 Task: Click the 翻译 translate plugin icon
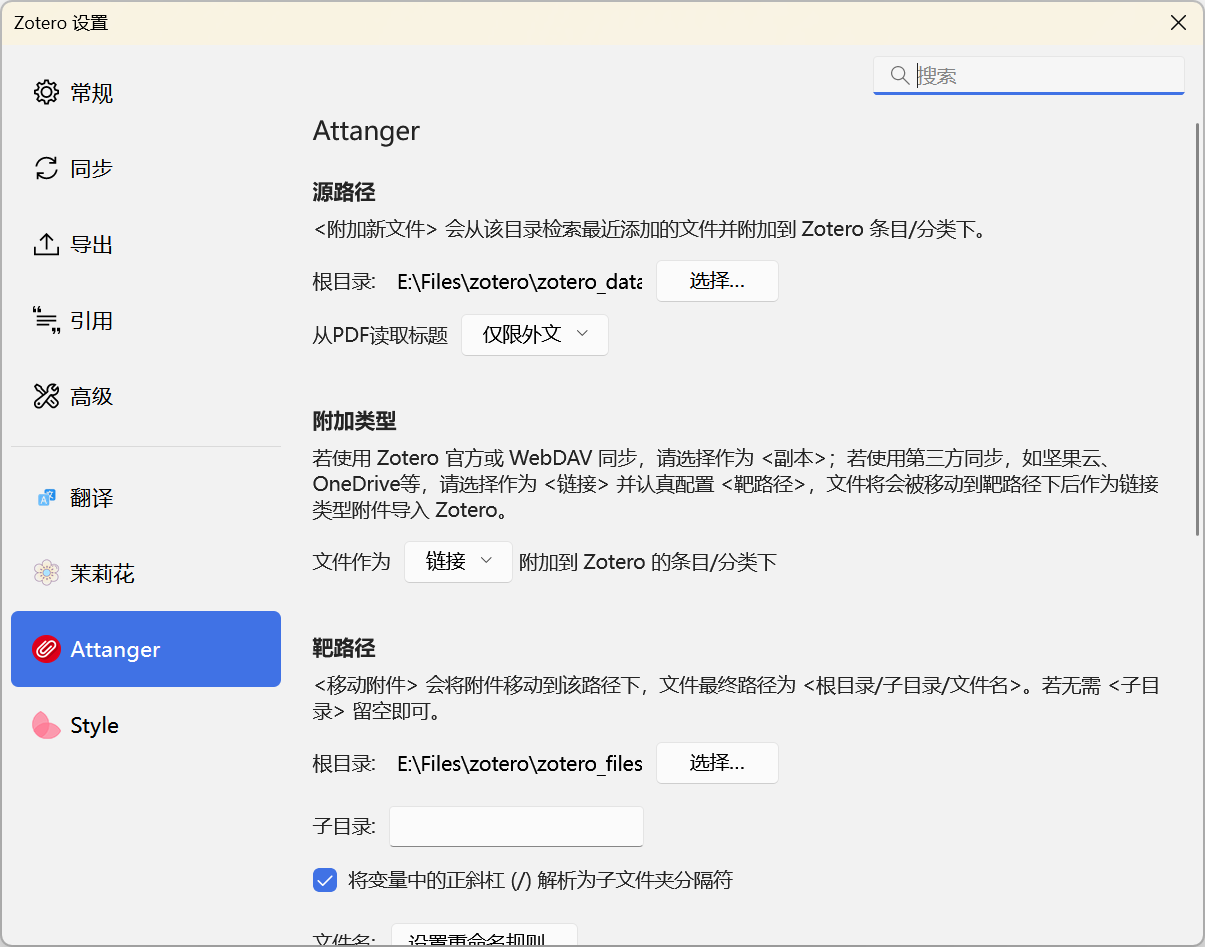click(x=46, y=498)
